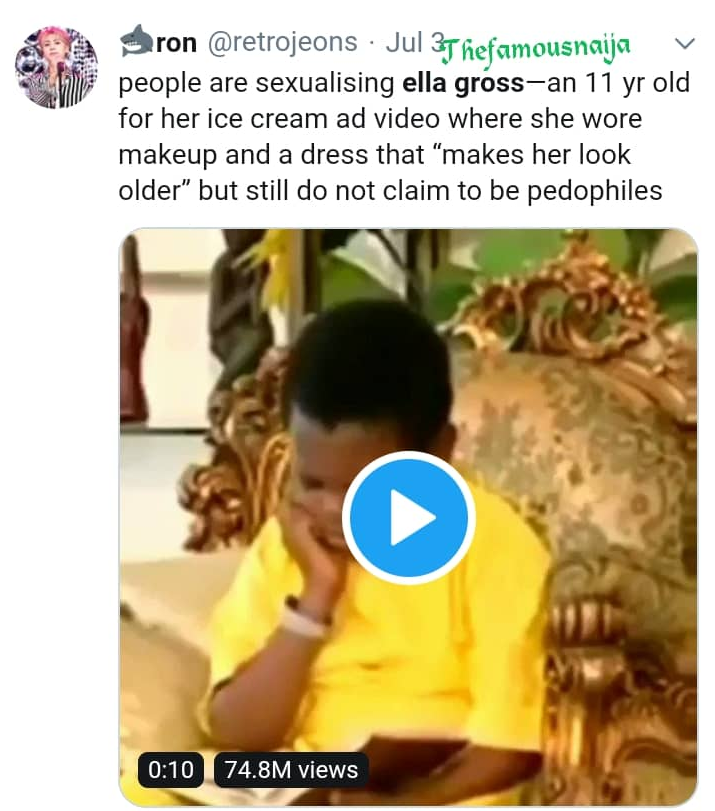Play the tweet's video
This screenshot has height=811, width=715.
pos(408,518)
